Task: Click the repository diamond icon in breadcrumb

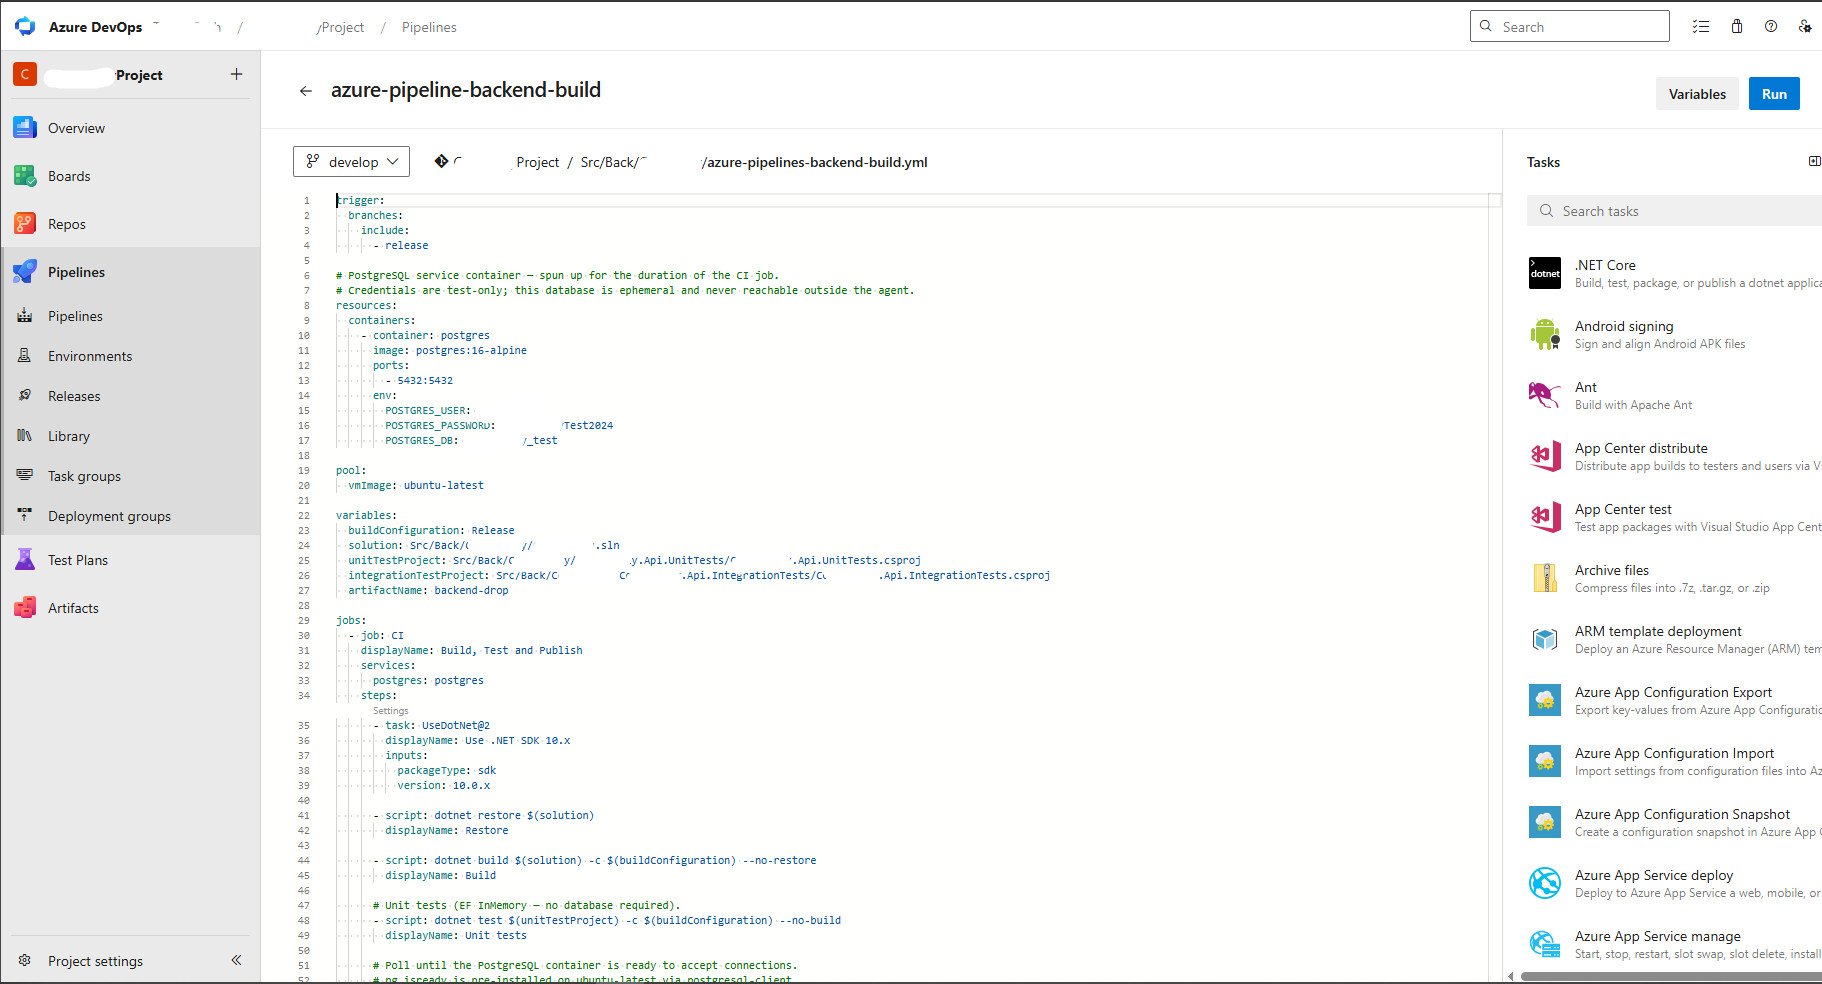Action: pyautogui.click(x=441, y=161)
